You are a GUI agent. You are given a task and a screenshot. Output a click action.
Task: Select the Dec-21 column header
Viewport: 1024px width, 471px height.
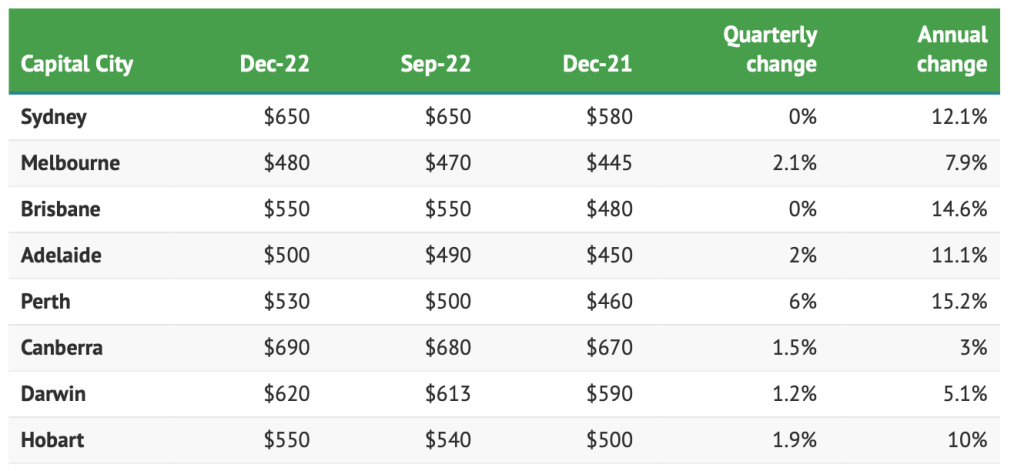597,65
